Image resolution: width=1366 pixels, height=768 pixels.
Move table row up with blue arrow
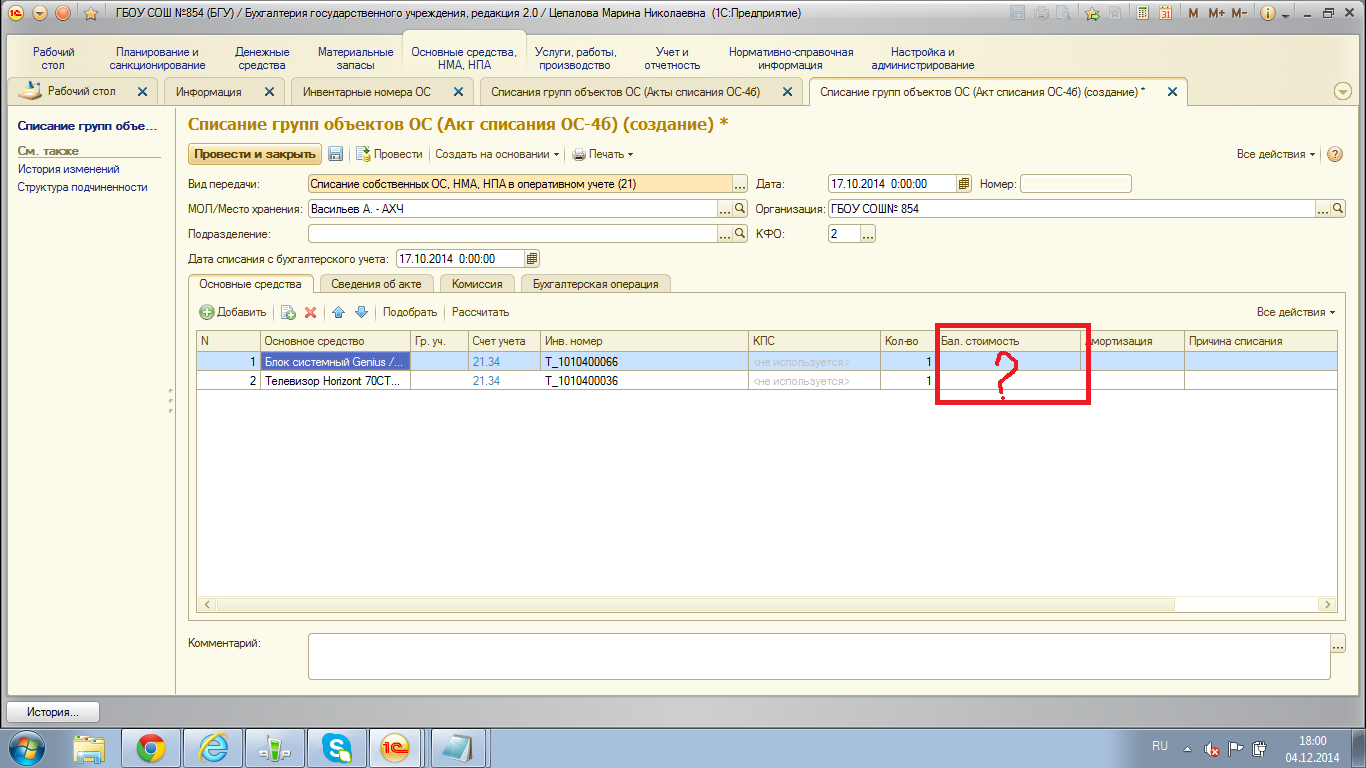click(x=339, y=312)
